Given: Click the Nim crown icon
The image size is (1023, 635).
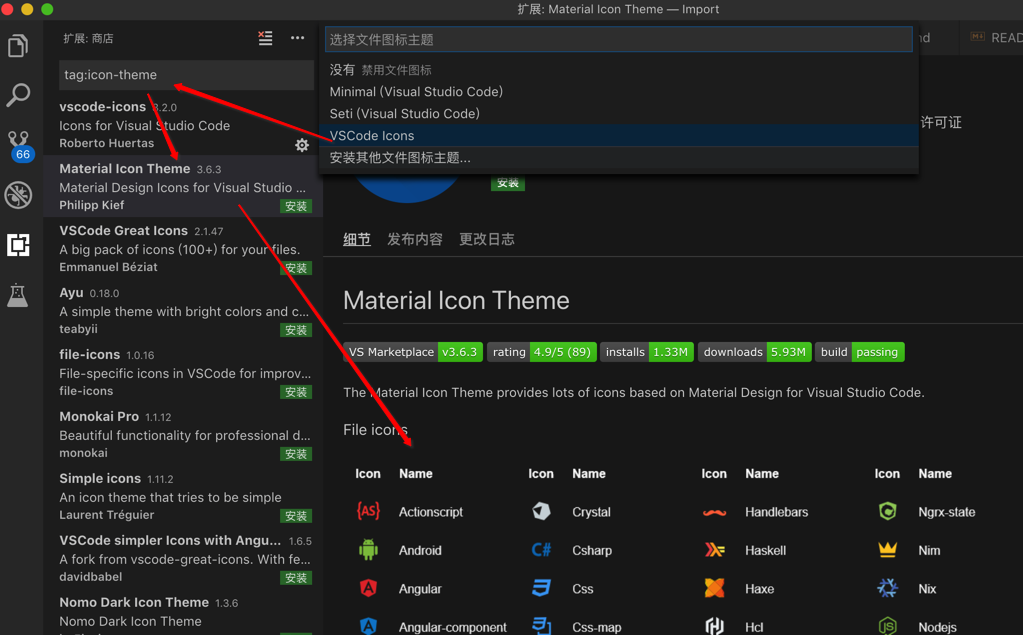Looking at the screenshot, I should click(887, 550).
